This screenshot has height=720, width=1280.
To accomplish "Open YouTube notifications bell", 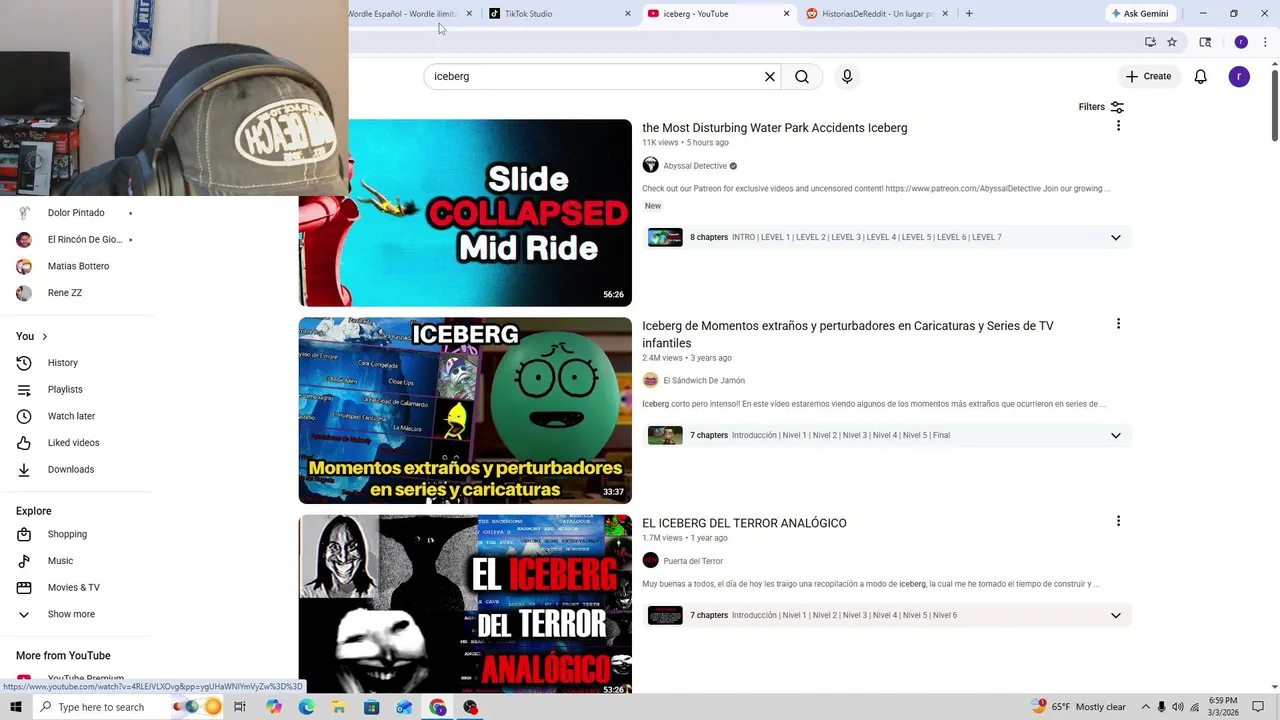I will pos(1201,77).
